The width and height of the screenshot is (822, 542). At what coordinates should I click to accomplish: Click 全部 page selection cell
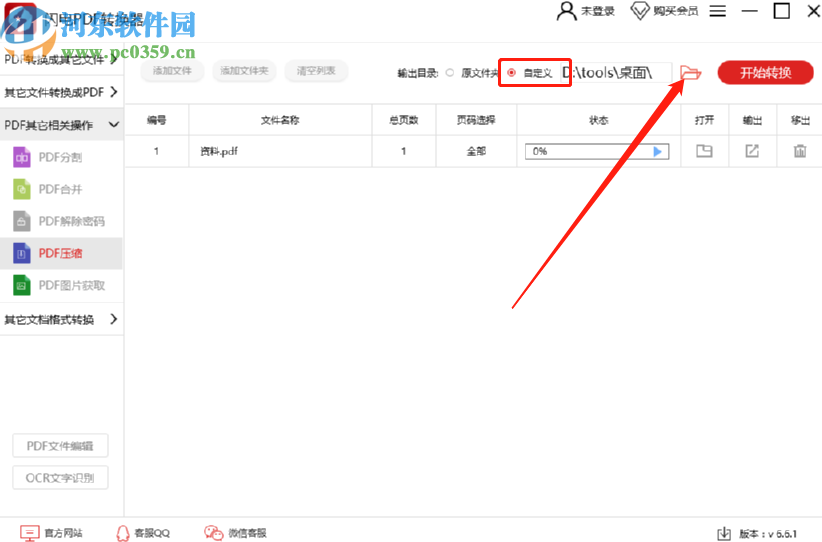[x=476, y=151]
